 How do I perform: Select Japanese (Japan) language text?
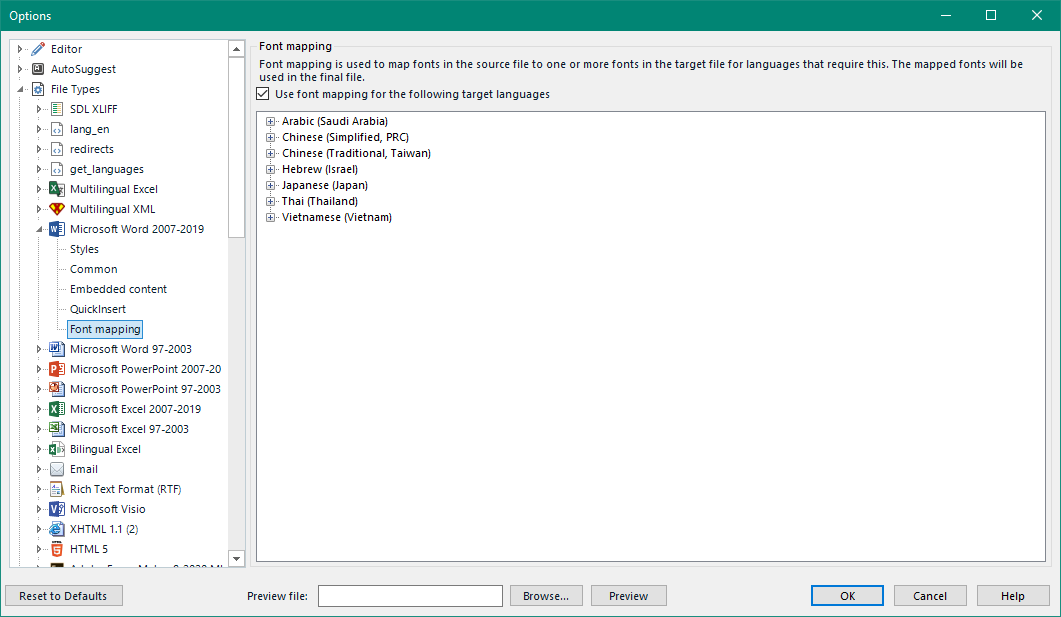pos(325,185)
